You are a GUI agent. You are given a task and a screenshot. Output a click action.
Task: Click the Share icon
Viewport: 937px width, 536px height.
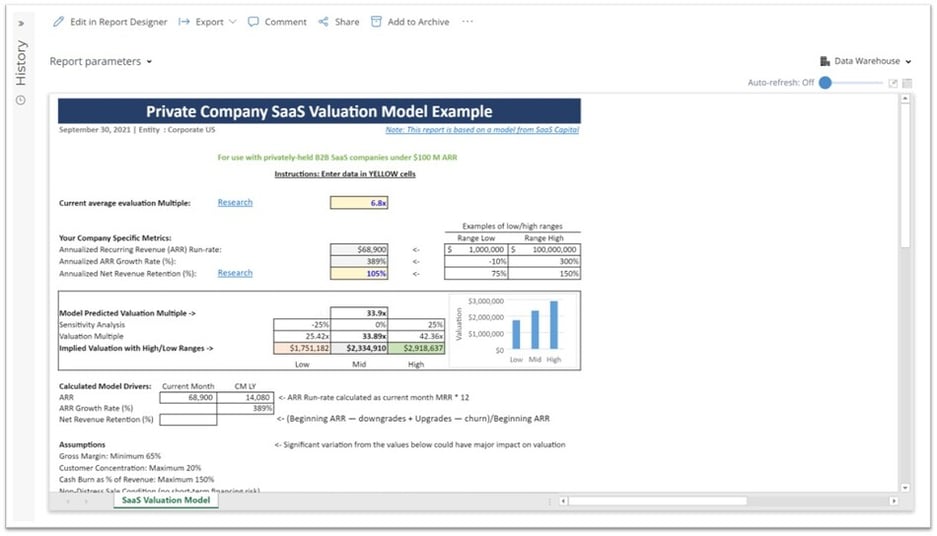[323, 22]
